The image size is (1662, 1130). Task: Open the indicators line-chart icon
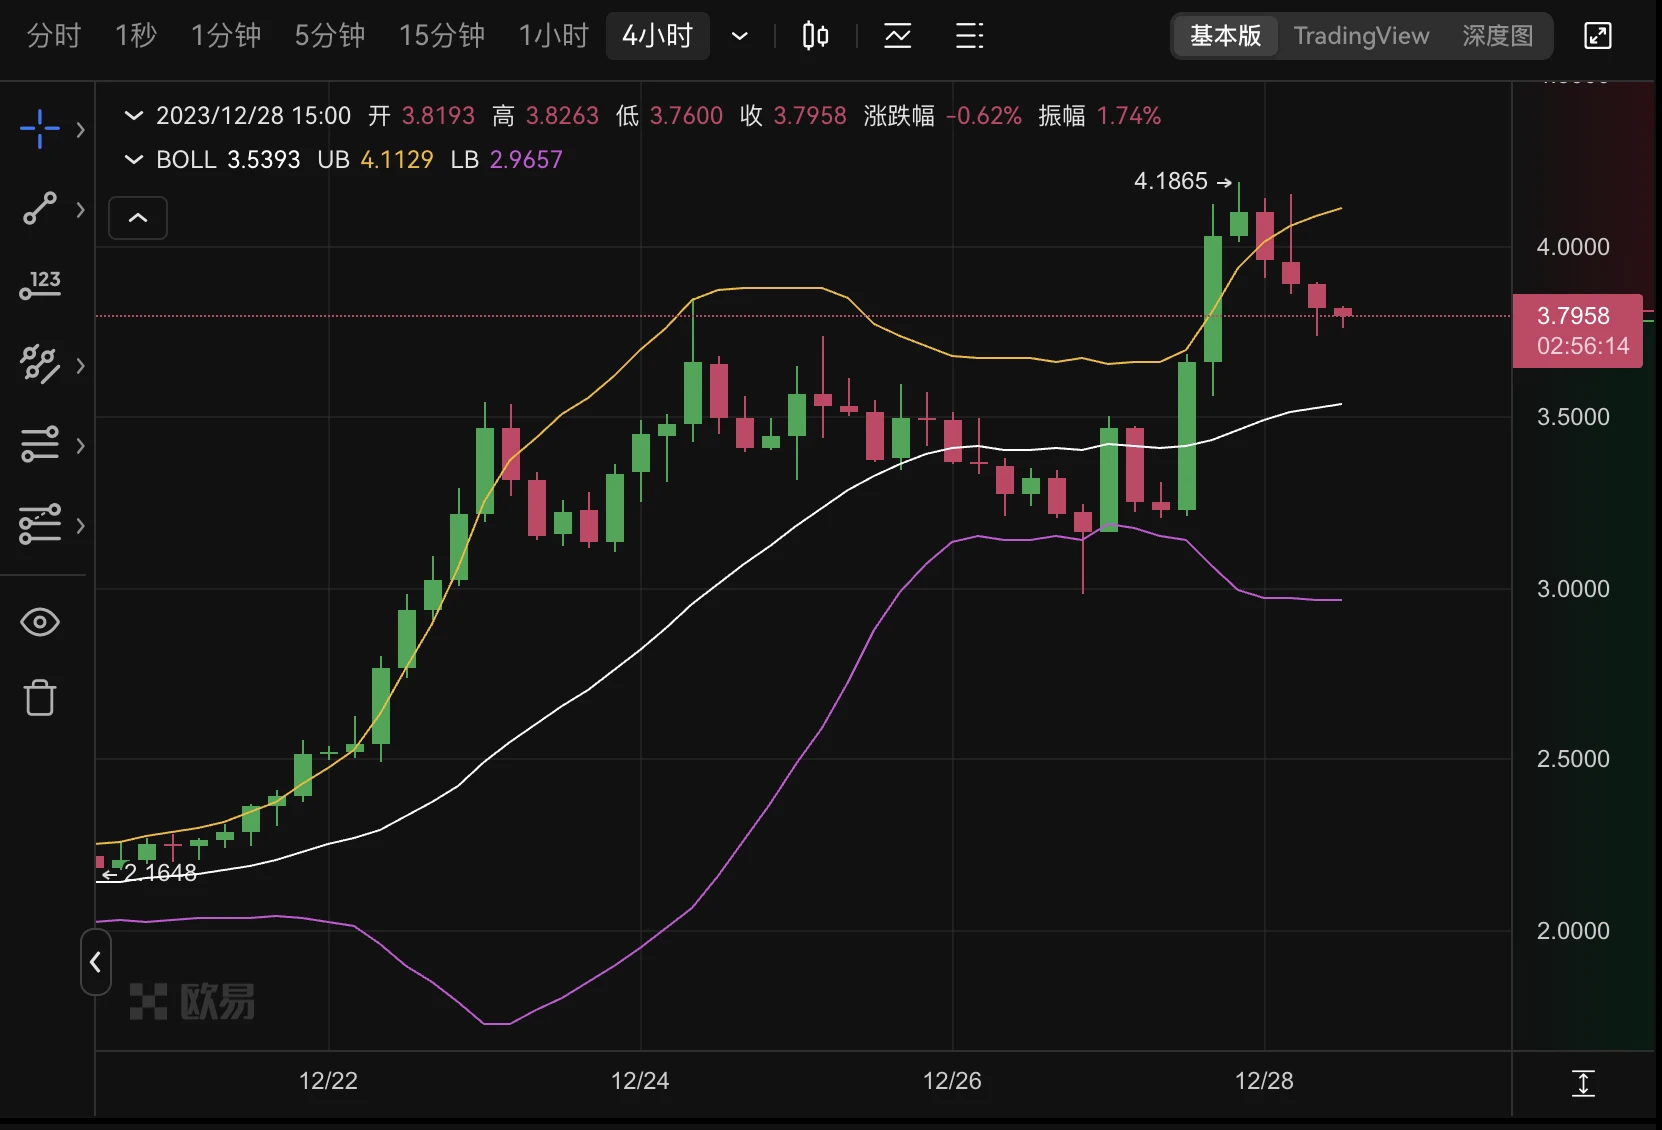(897, 37)
